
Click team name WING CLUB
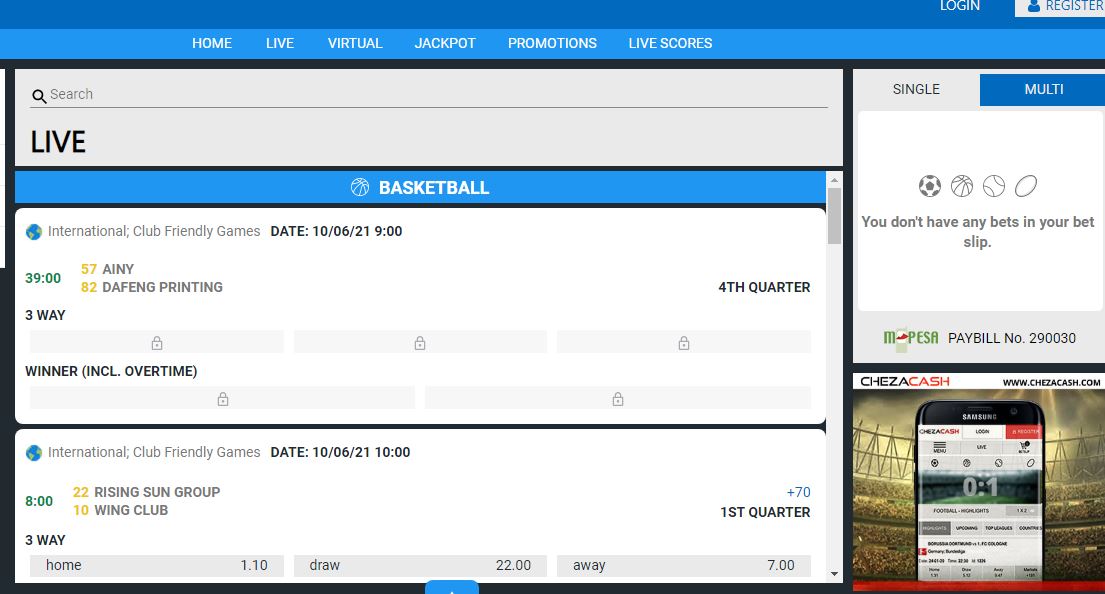click(131, 510)
